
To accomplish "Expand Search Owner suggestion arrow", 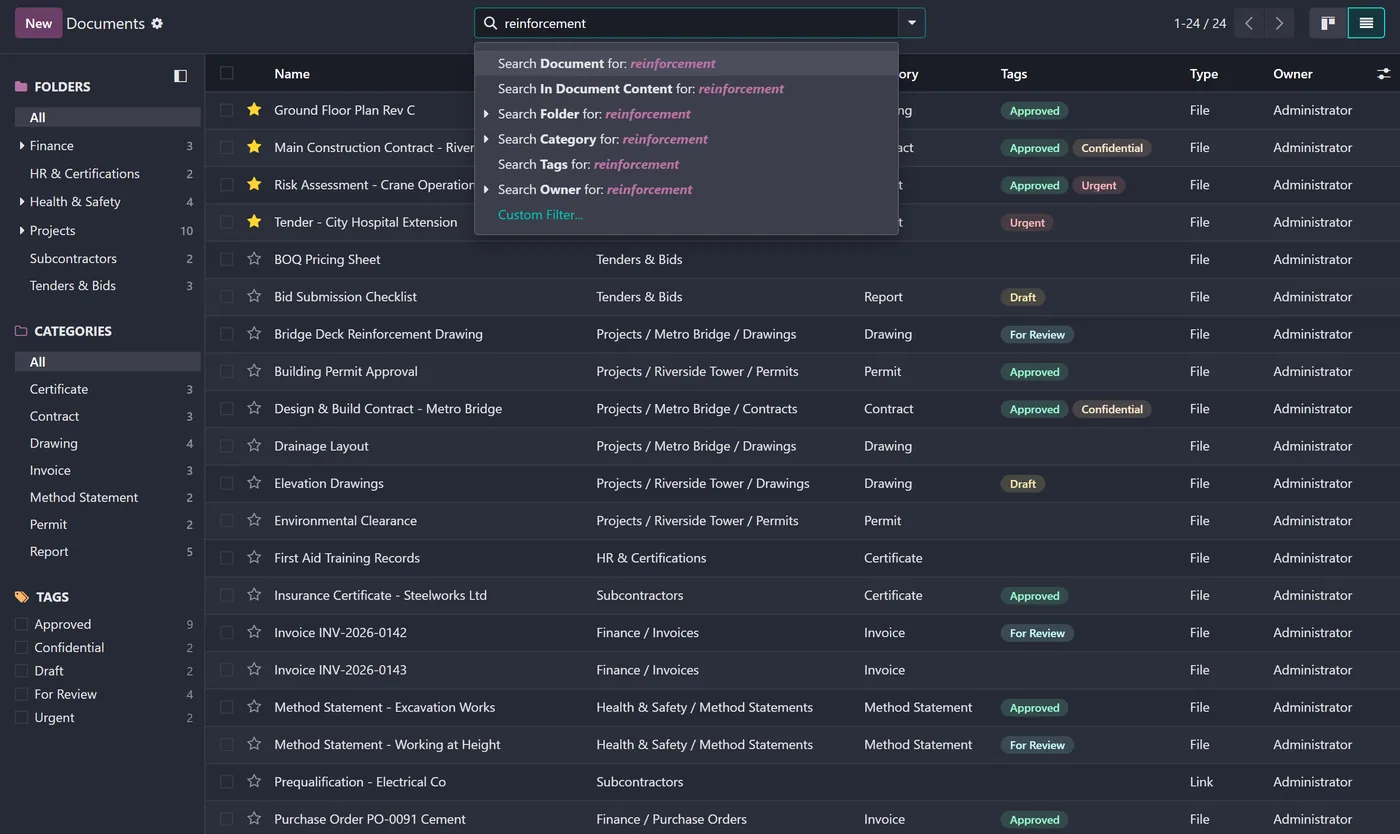I will 486,189.
